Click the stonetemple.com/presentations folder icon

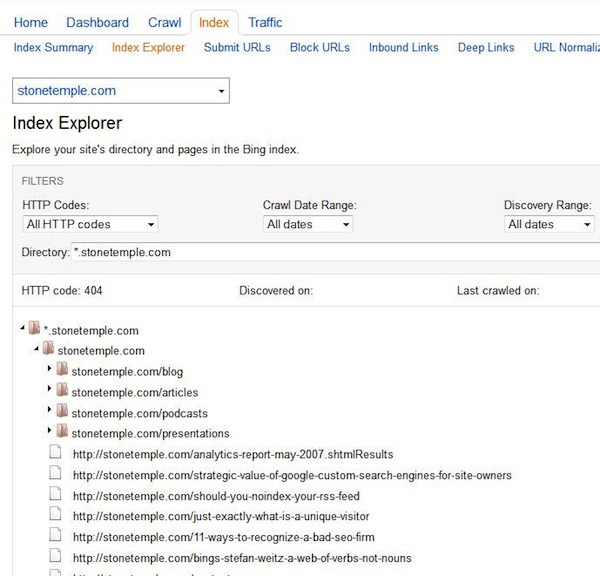62,431
